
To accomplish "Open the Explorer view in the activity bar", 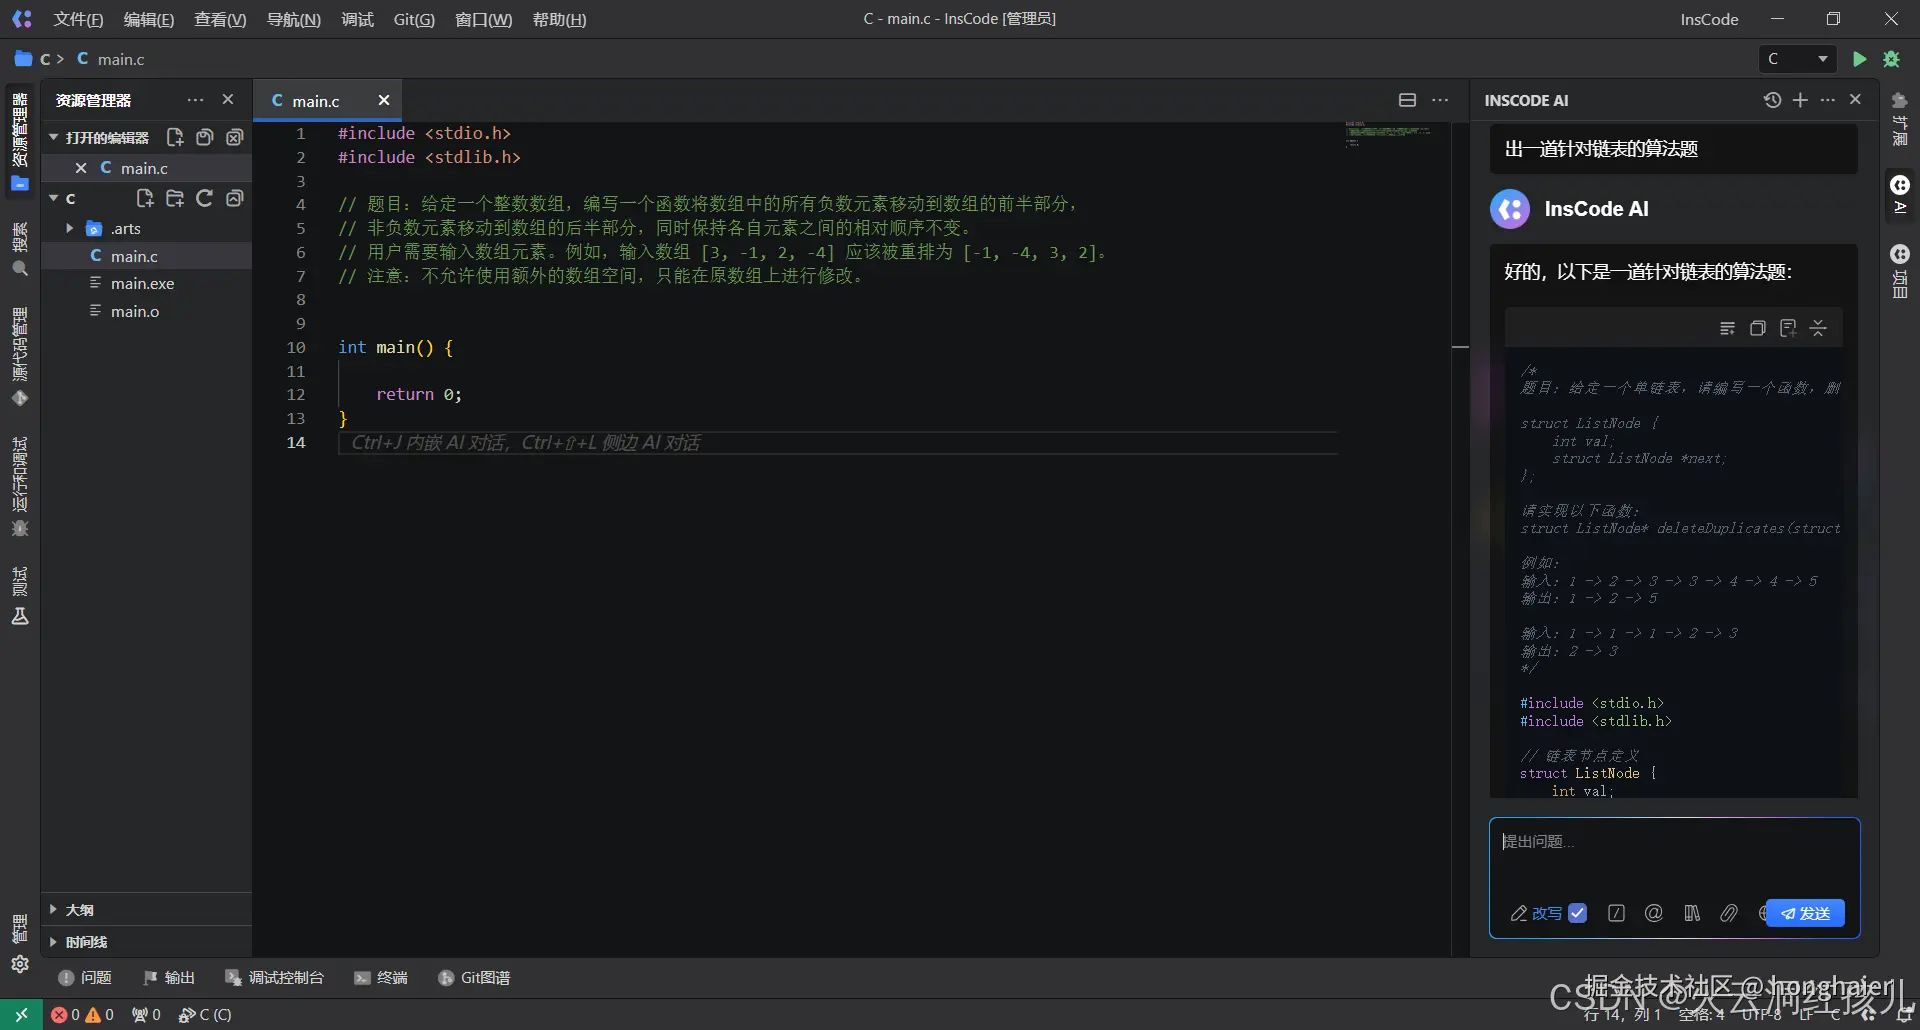I will 20,140.
